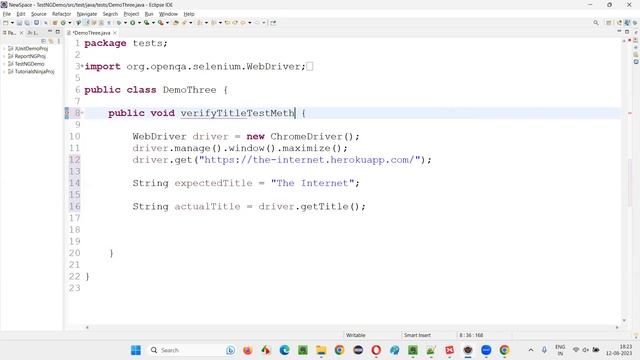Viewport: 640px width, 360px height.
Task: Click the cursor position 8 : 36 : 168
Action: click(x=471, y=335)
